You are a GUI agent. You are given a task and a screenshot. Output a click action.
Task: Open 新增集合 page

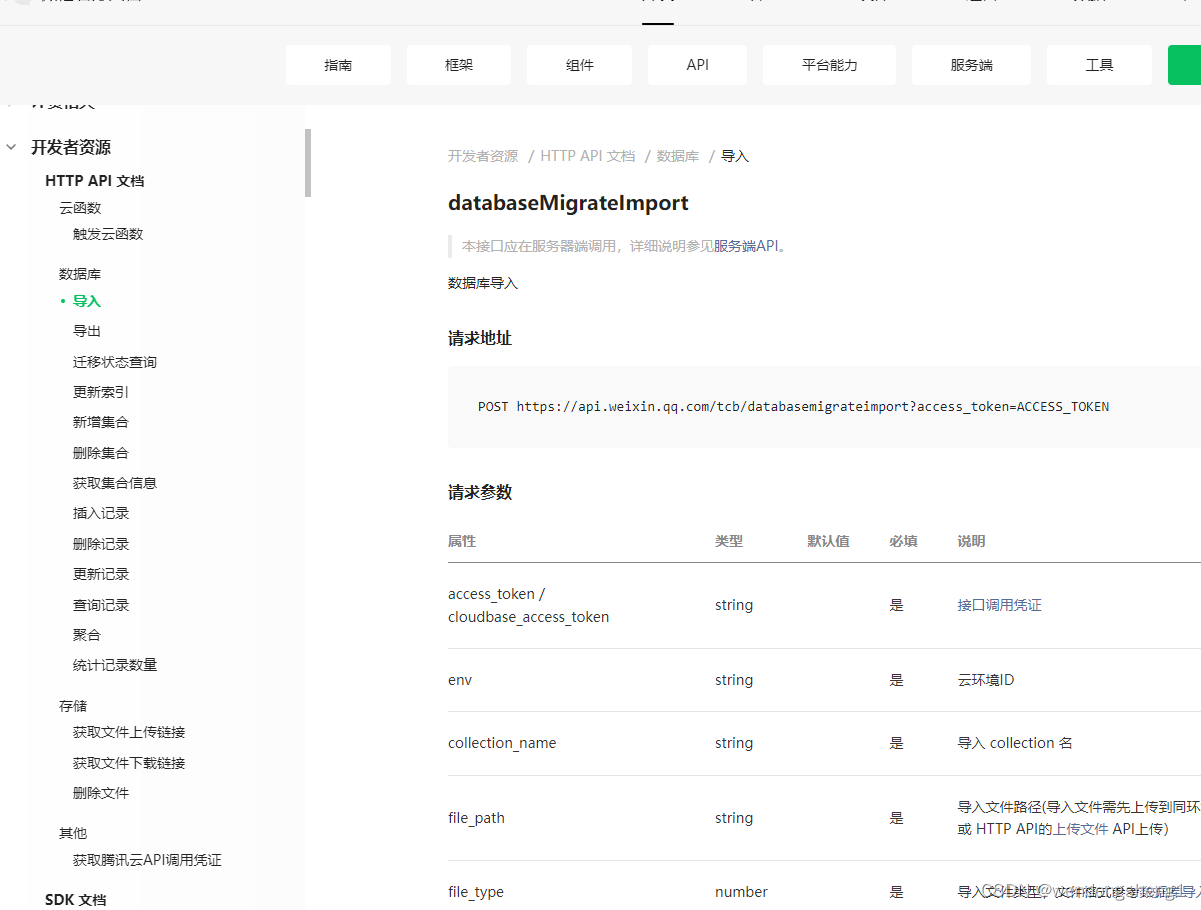(101, 422)
